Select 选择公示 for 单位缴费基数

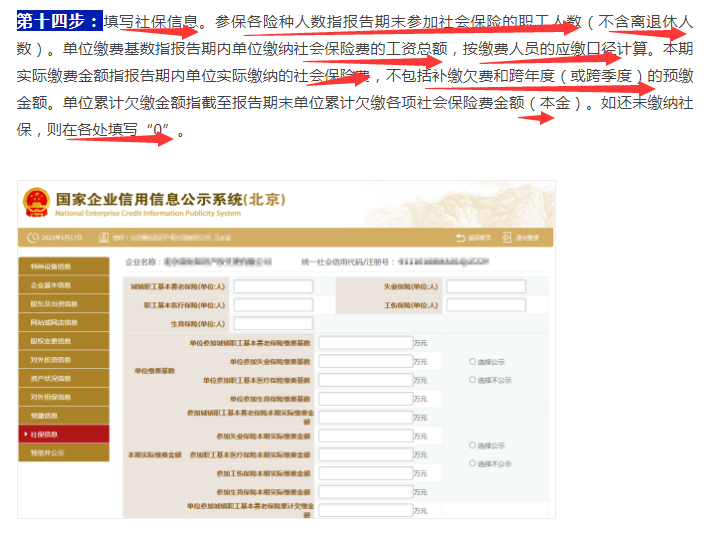point(472,362)
